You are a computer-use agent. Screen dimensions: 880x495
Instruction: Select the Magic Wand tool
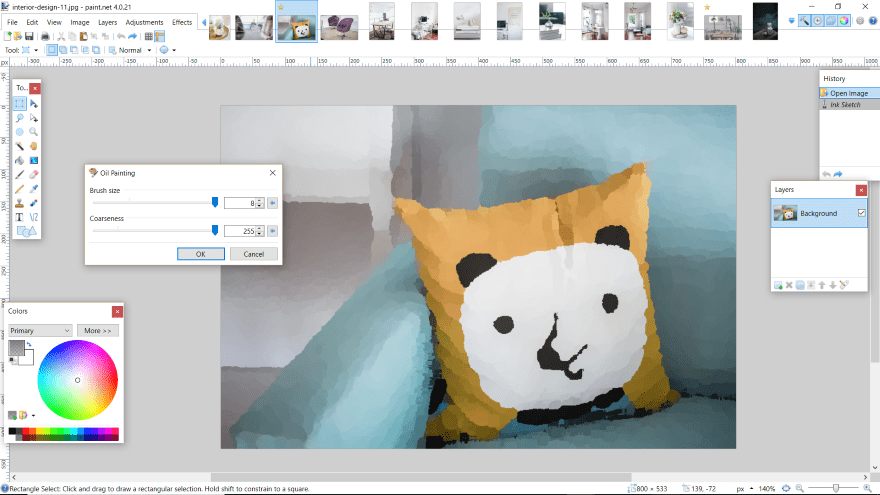19,146
